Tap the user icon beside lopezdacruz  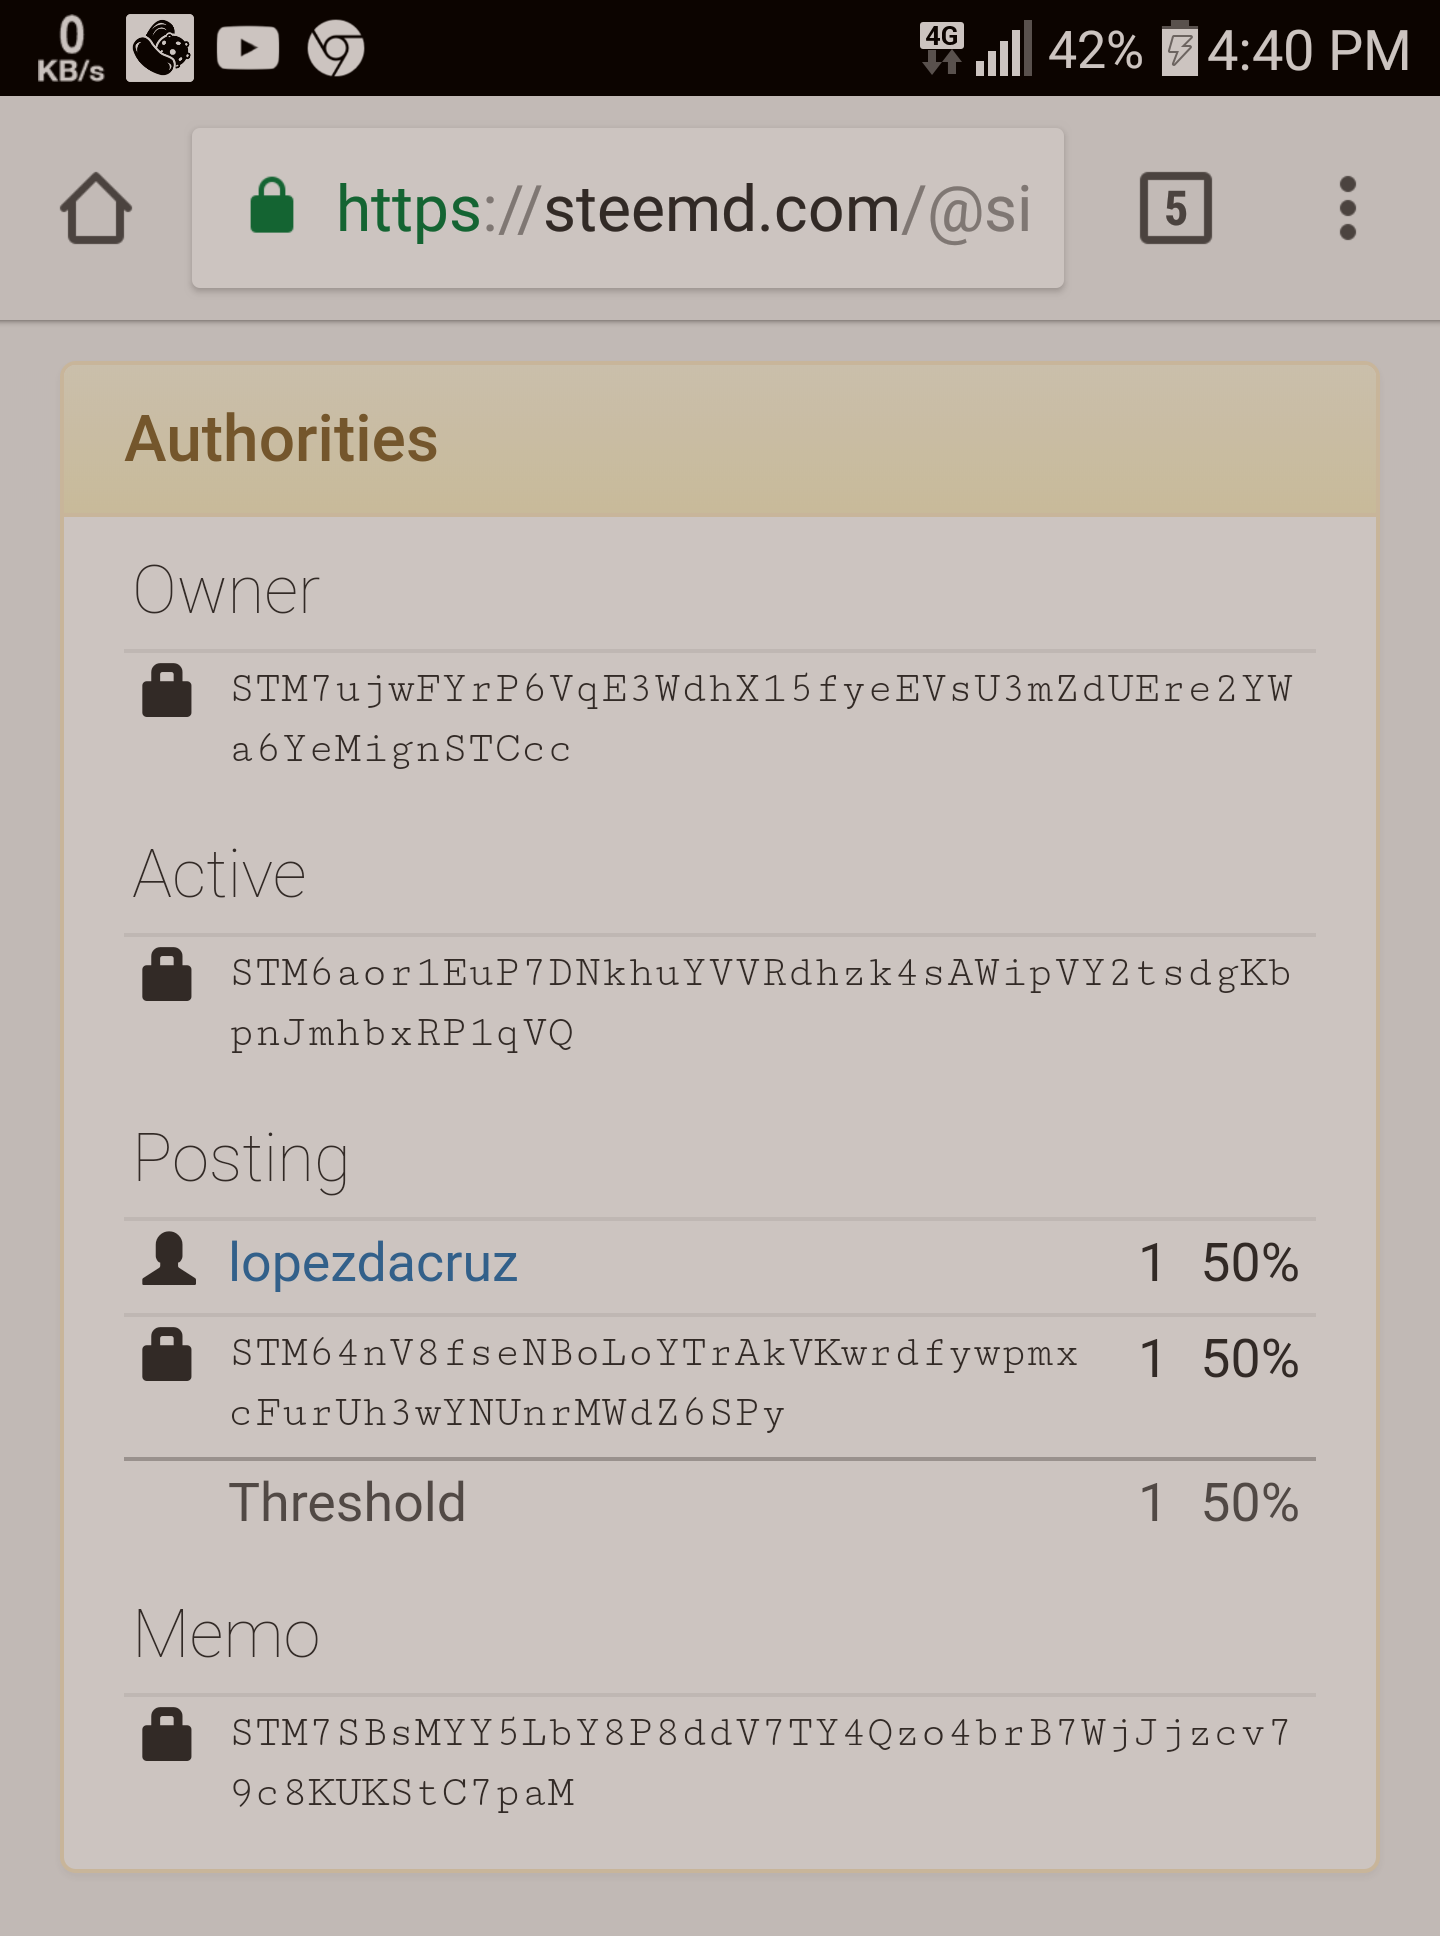pyautogui.click(x=169, y=1259)
